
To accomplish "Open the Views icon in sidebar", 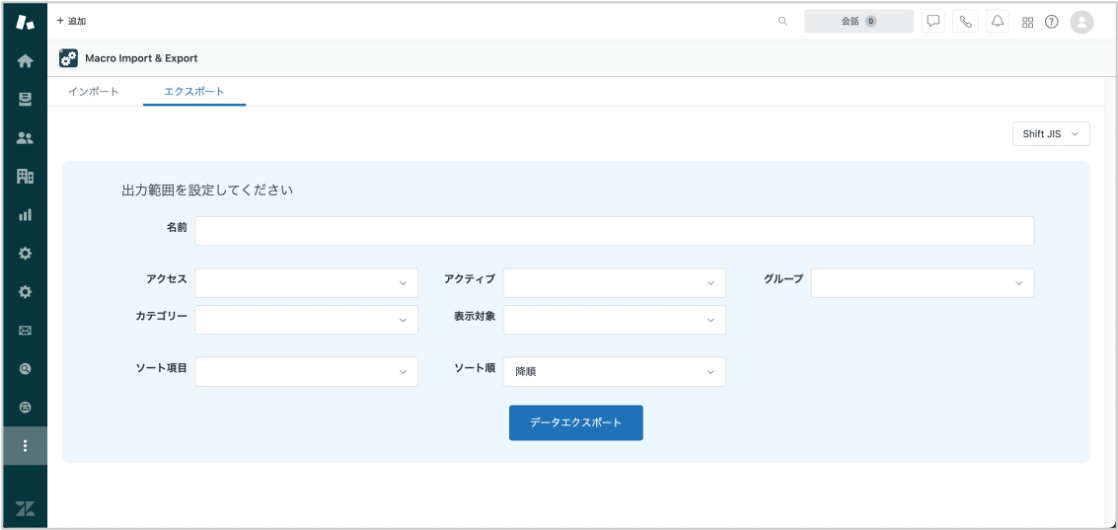I will pos(25,100).
